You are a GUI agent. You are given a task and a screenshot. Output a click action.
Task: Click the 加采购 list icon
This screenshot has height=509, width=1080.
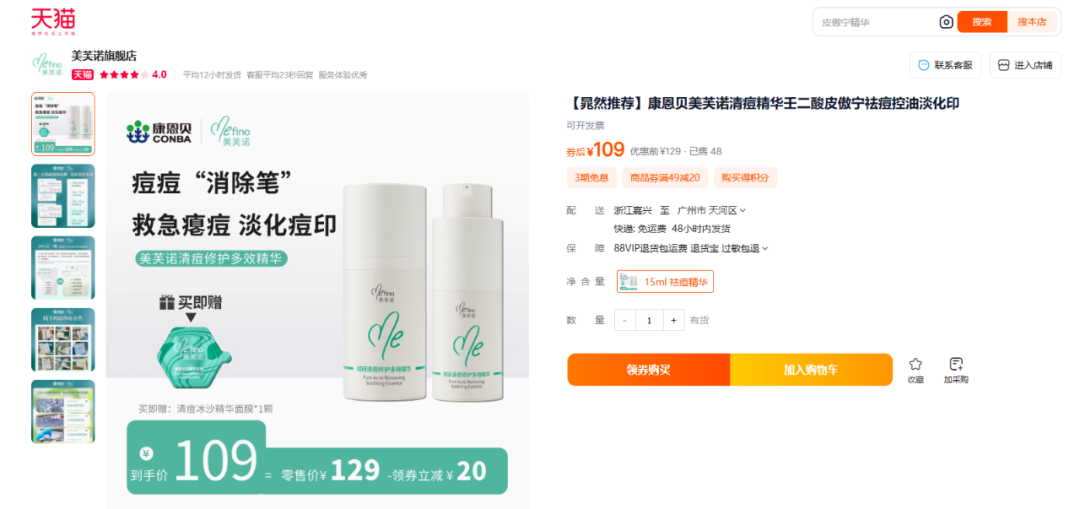pos(956,364)
